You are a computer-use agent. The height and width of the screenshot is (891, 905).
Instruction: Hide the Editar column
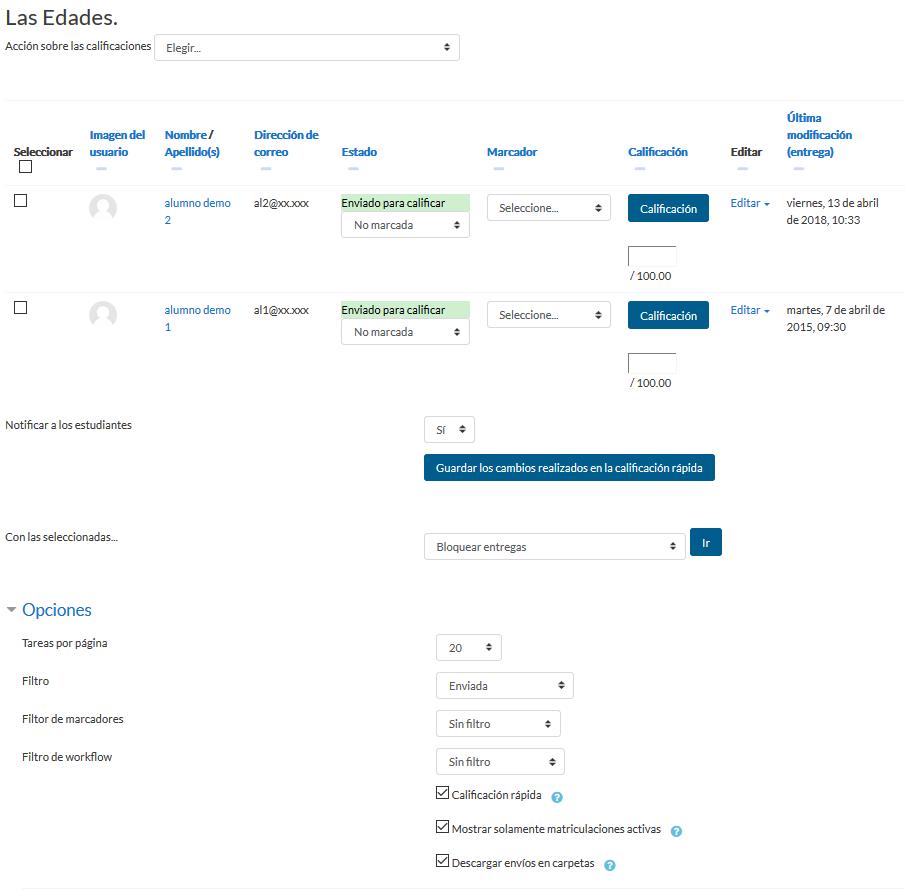742,169
